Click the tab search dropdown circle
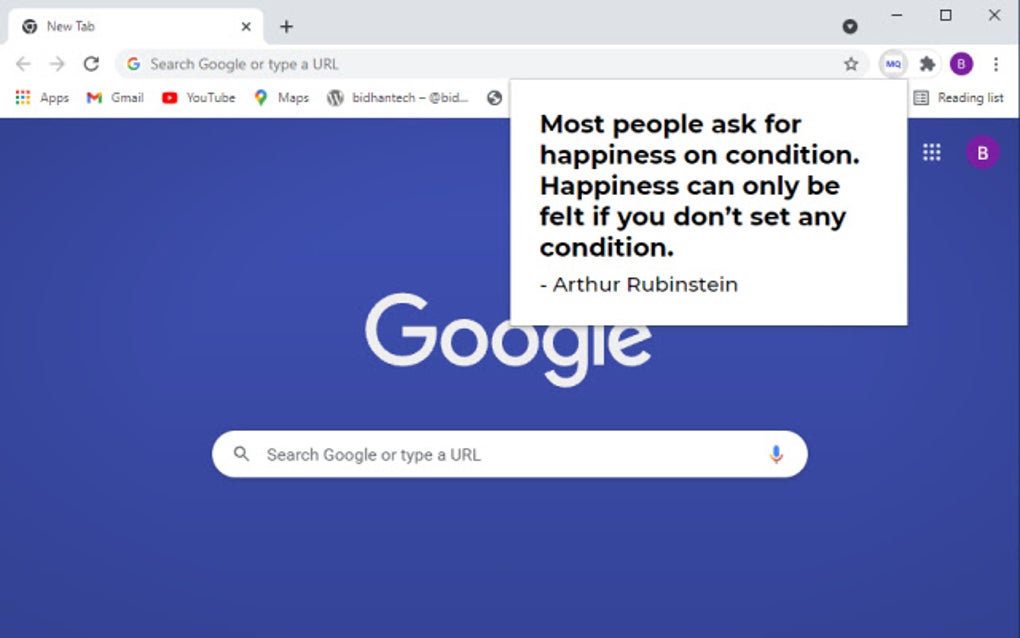Image resolution: width=1020 pixels, height=638 pixels. [850, 27]
